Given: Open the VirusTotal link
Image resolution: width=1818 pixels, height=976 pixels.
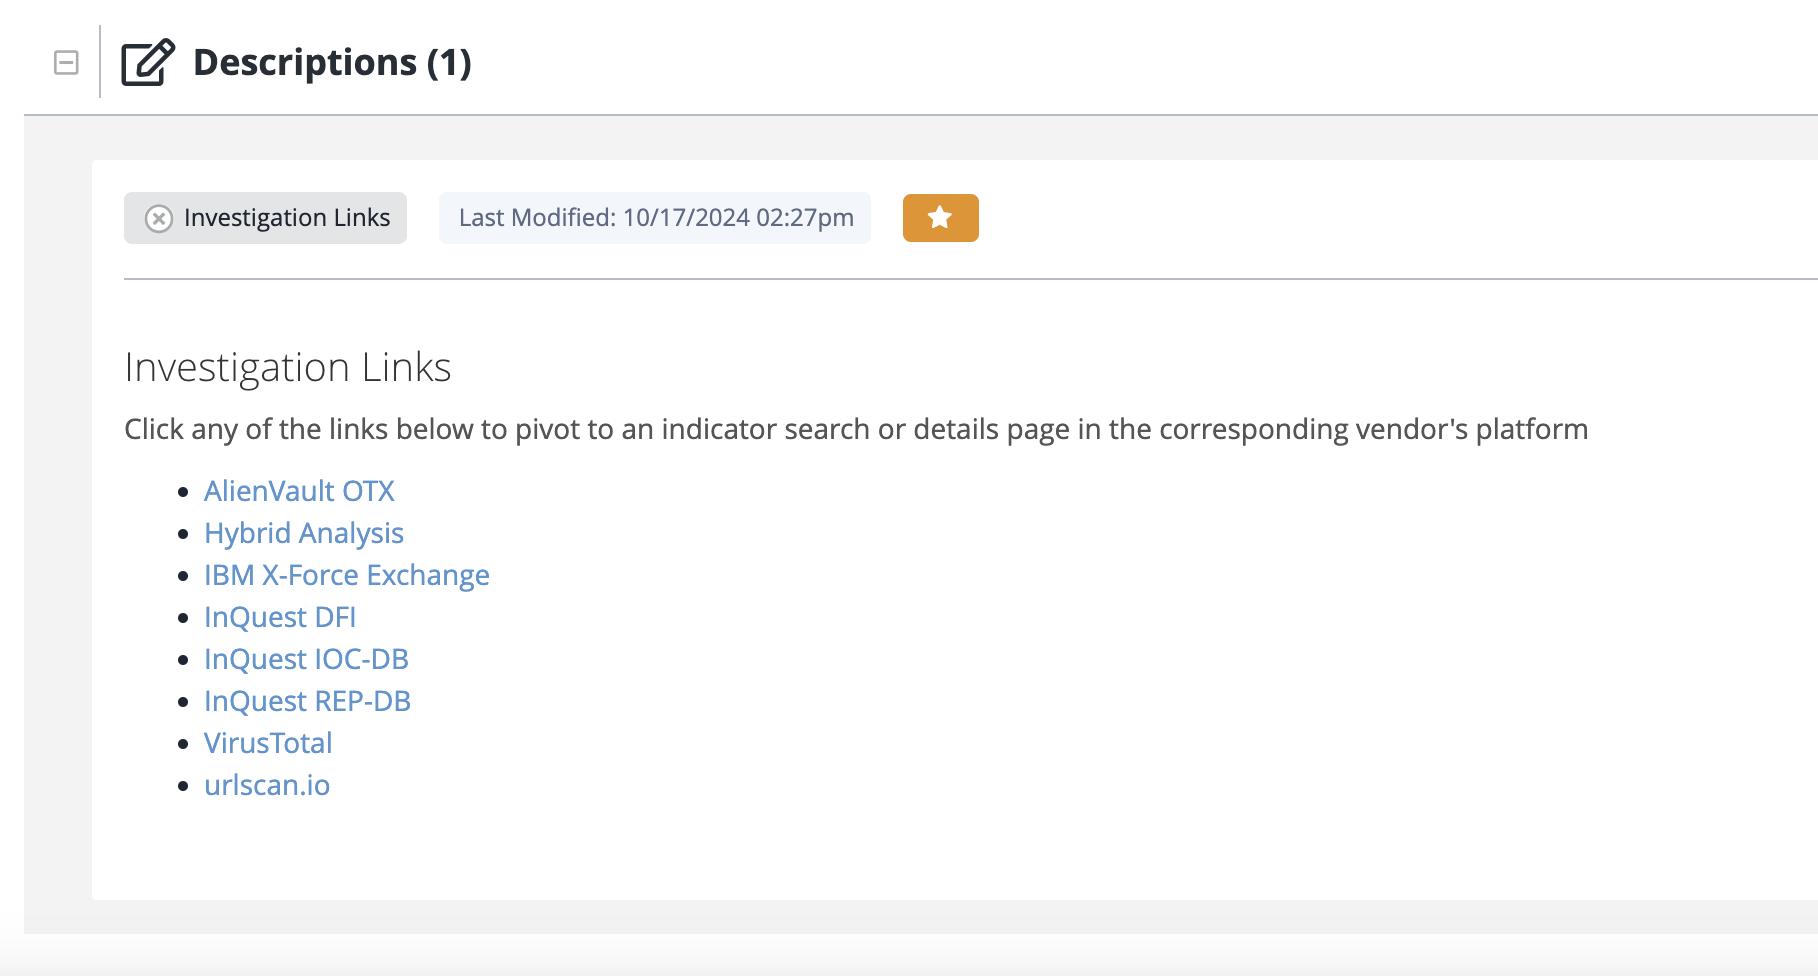Looking at the screenshot, I should [x=268, y=743].
